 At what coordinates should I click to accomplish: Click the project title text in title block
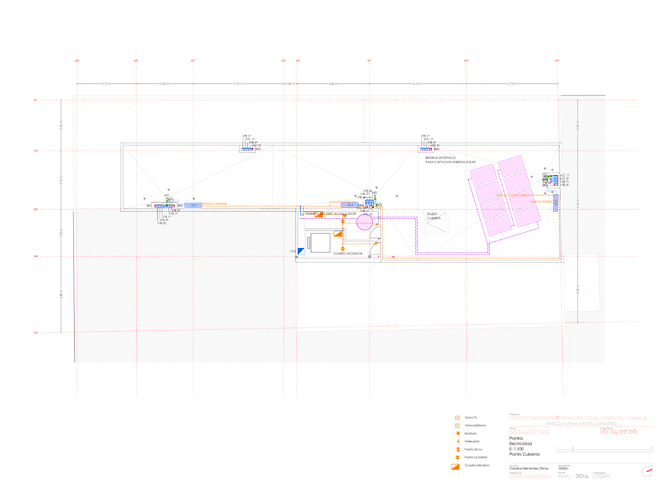click(x=577, y=420)
